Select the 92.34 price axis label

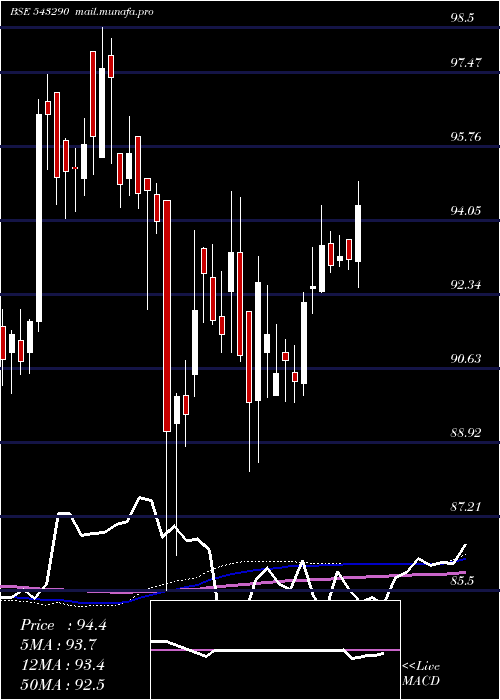click(x=466, y=285)
